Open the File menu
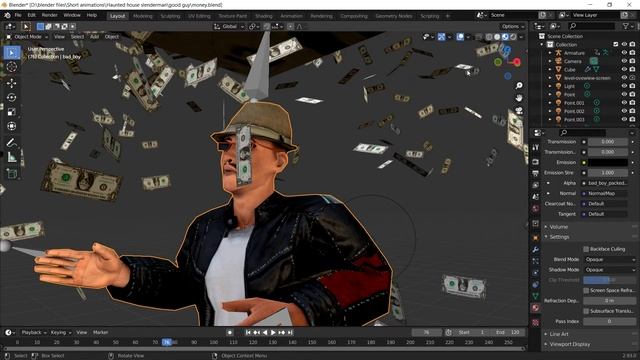Image resolution: width=640 pixels, height=360 pixels. [18, 15]
